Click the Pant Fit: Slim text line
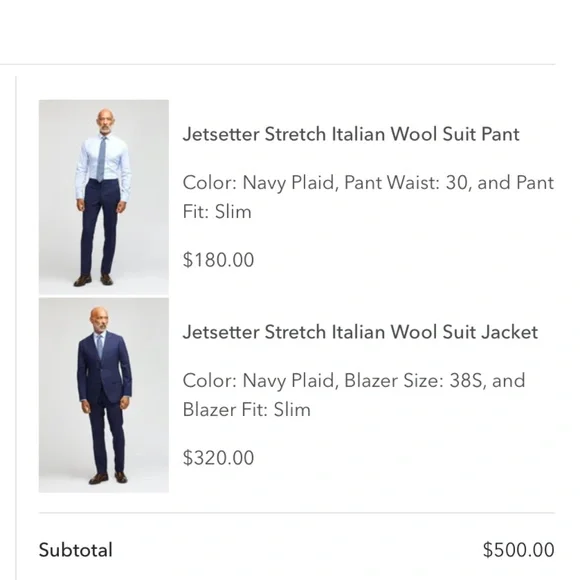Image resolution: width=580 pixels, height=580 pixels. click(x=217, y=212)
